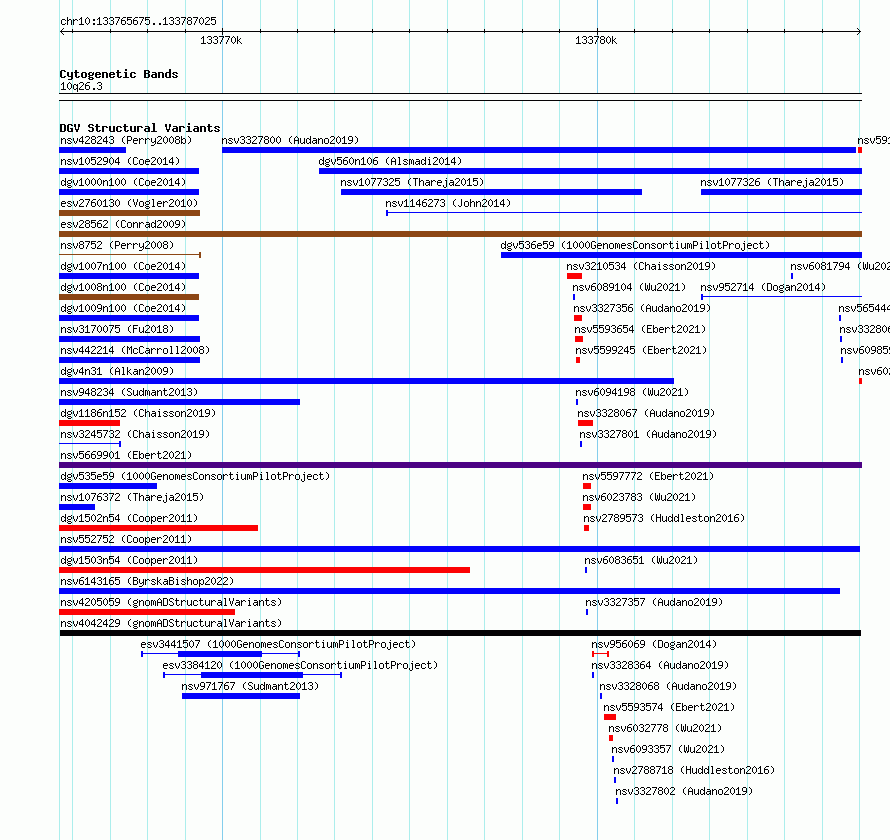Viewport: 890px width, 840px height.
Task: Click the 133780k ruler position label
Action: click(x=596, y=40)
